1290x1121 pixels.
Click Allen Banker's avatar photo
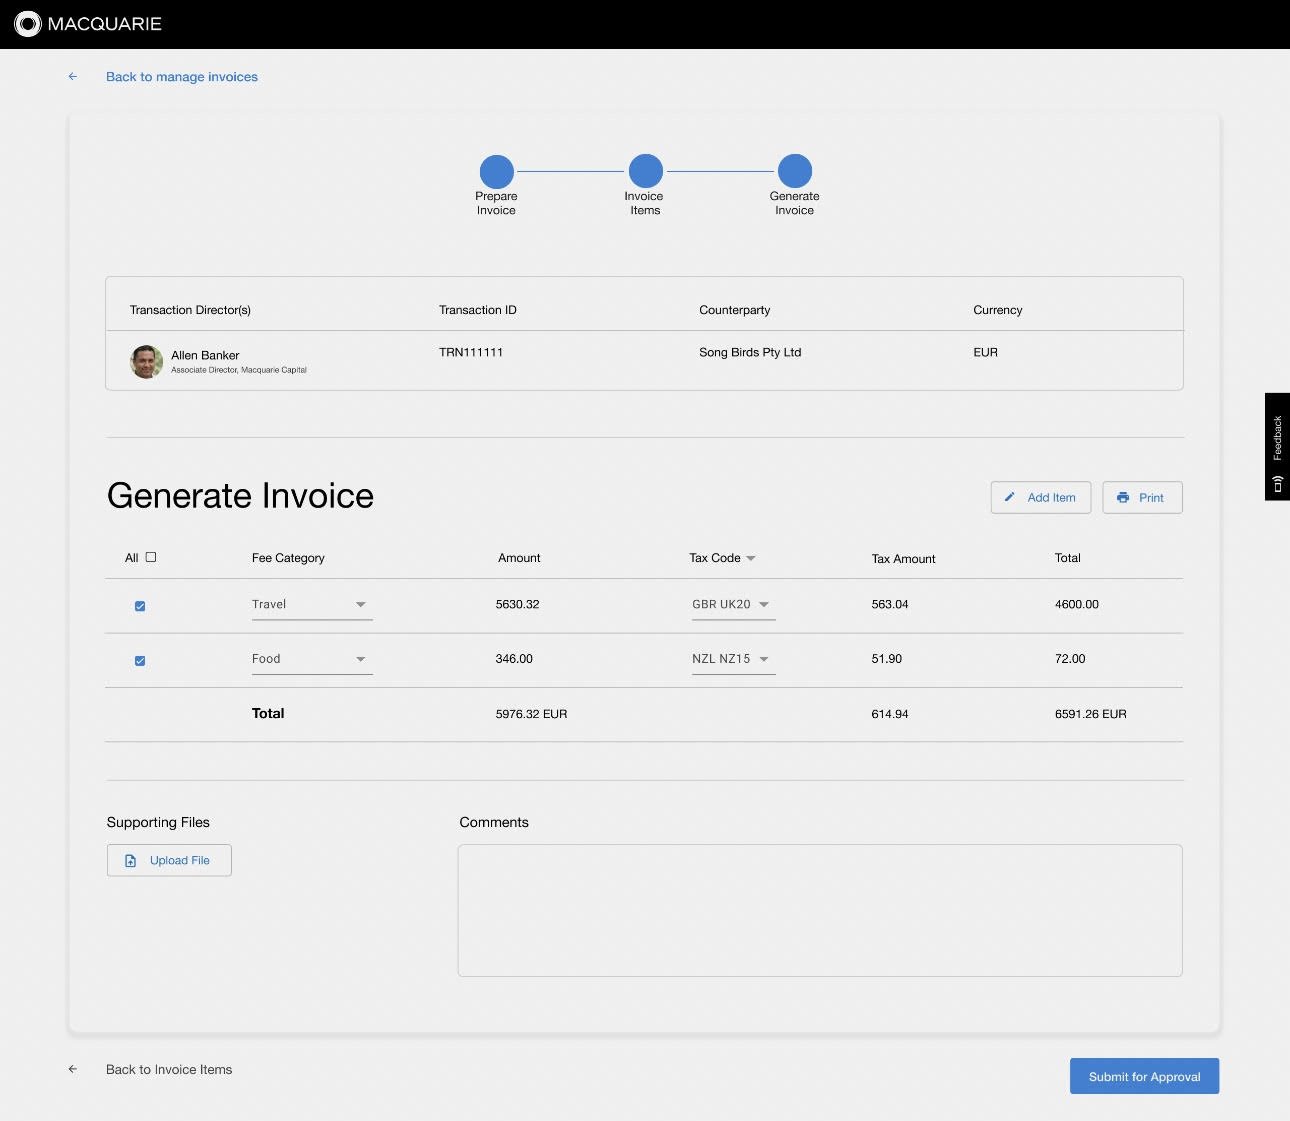[146, 361]
